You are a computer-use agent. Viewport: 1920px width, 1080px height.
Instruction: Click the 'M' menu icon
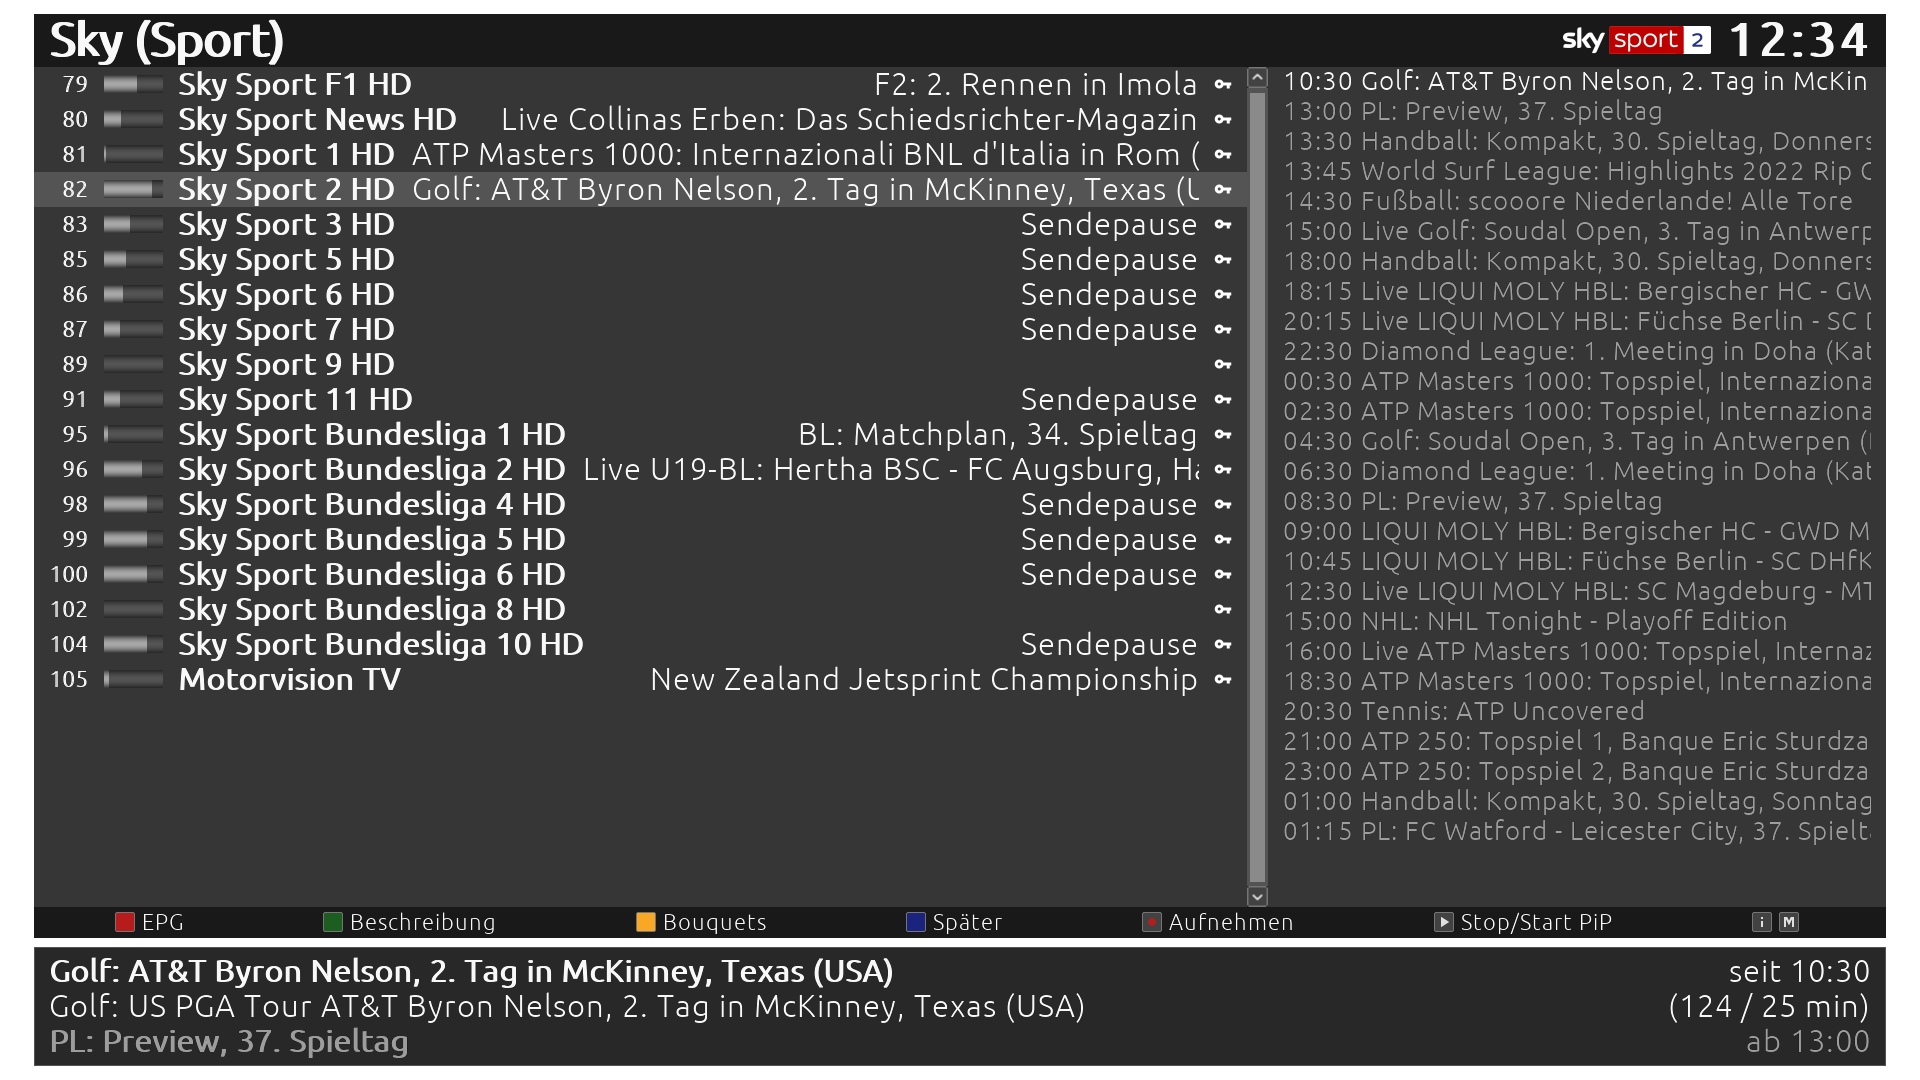pyautogui.click(x=1789, y=922)
